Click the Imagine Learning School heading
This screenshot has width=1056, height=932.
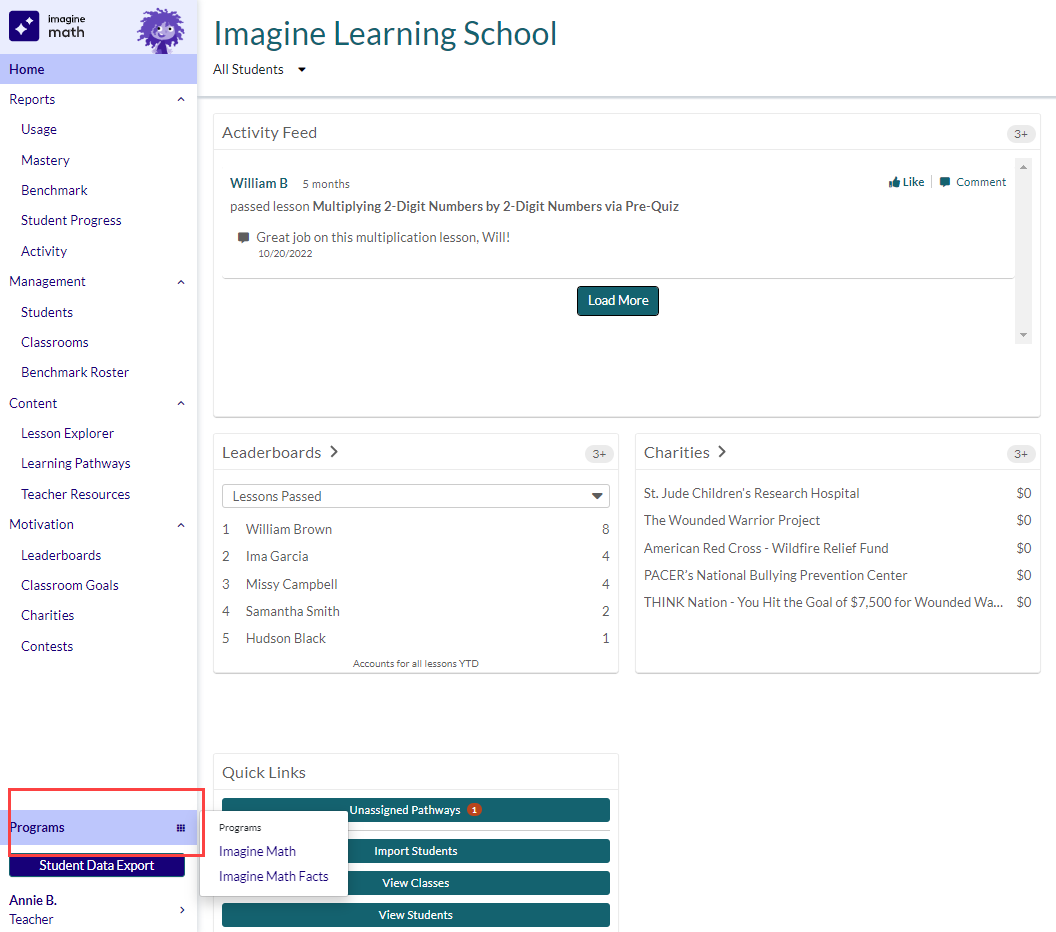[385, 34]
